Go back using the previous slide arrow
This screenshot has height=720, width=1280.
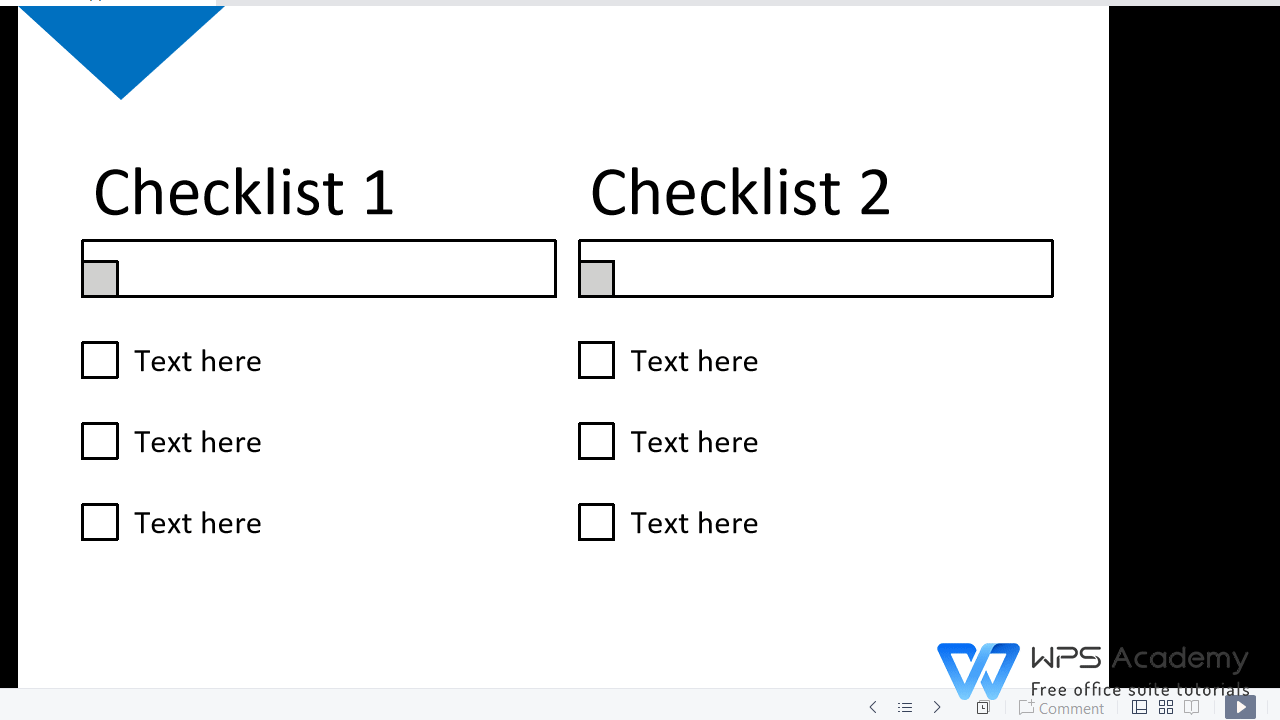(873, 707)
